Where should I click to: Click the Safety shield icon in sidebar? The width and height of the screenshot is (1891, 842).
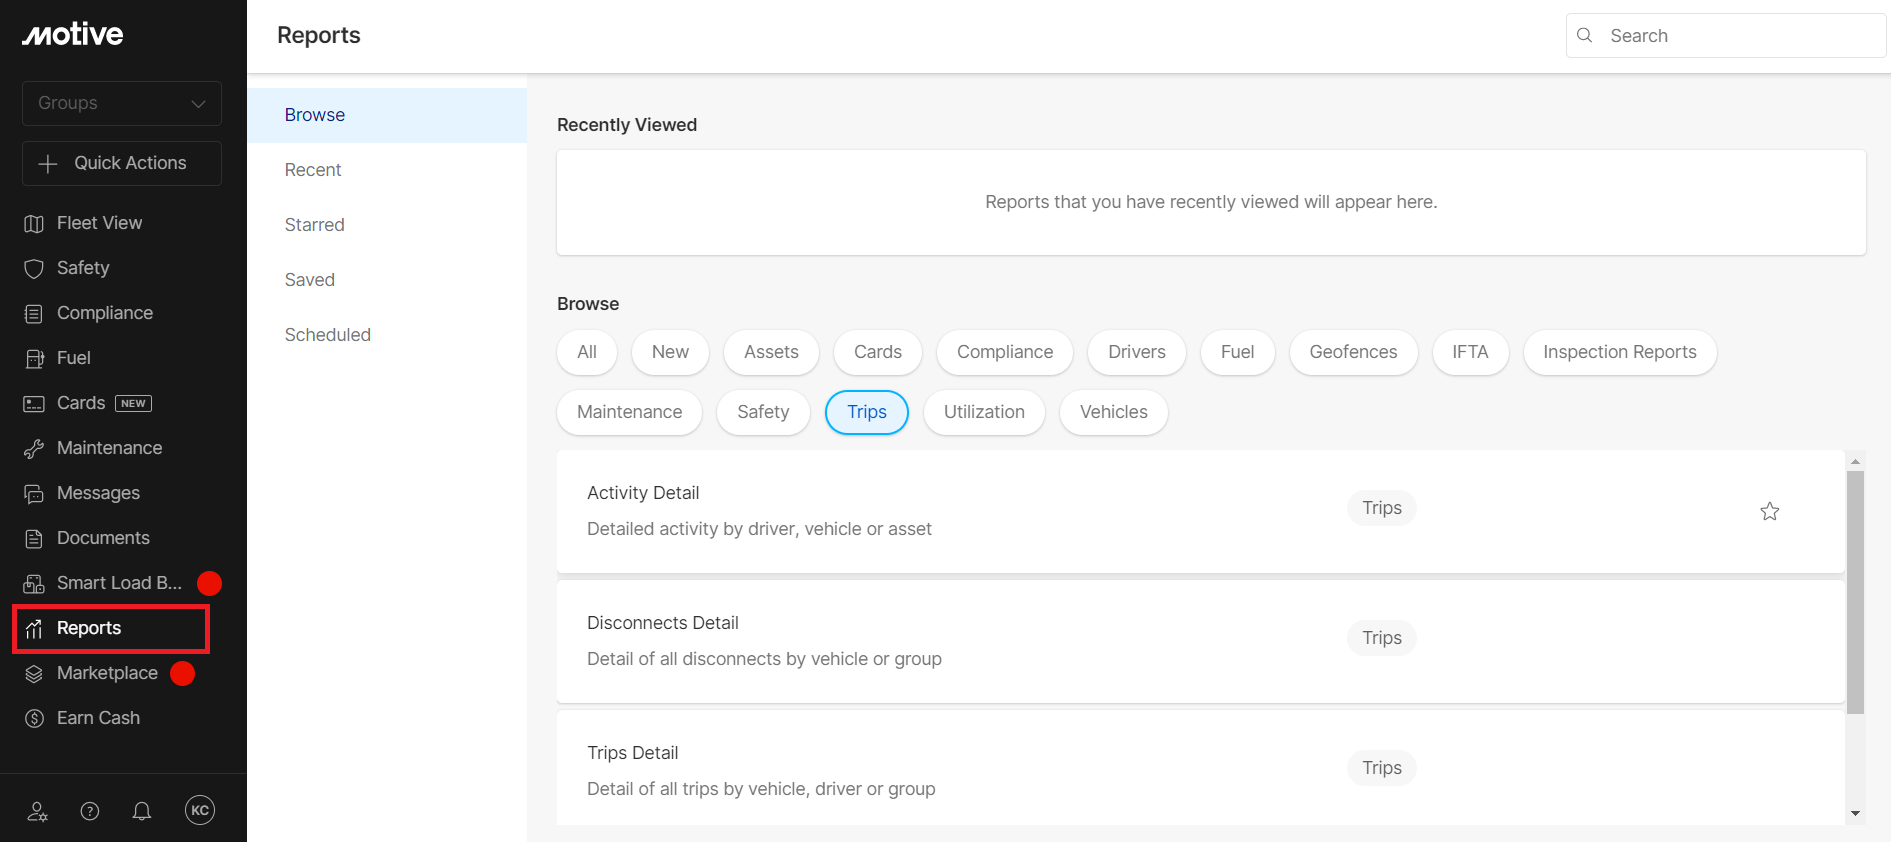pos(34,268)
